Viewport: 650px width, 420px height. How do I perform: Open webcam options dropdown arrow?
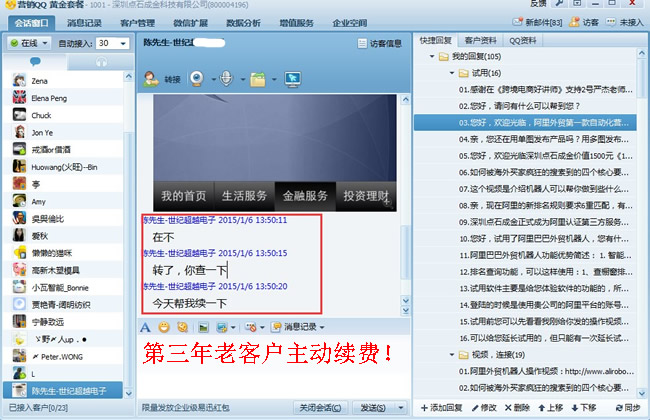click(x=213, y=79)
